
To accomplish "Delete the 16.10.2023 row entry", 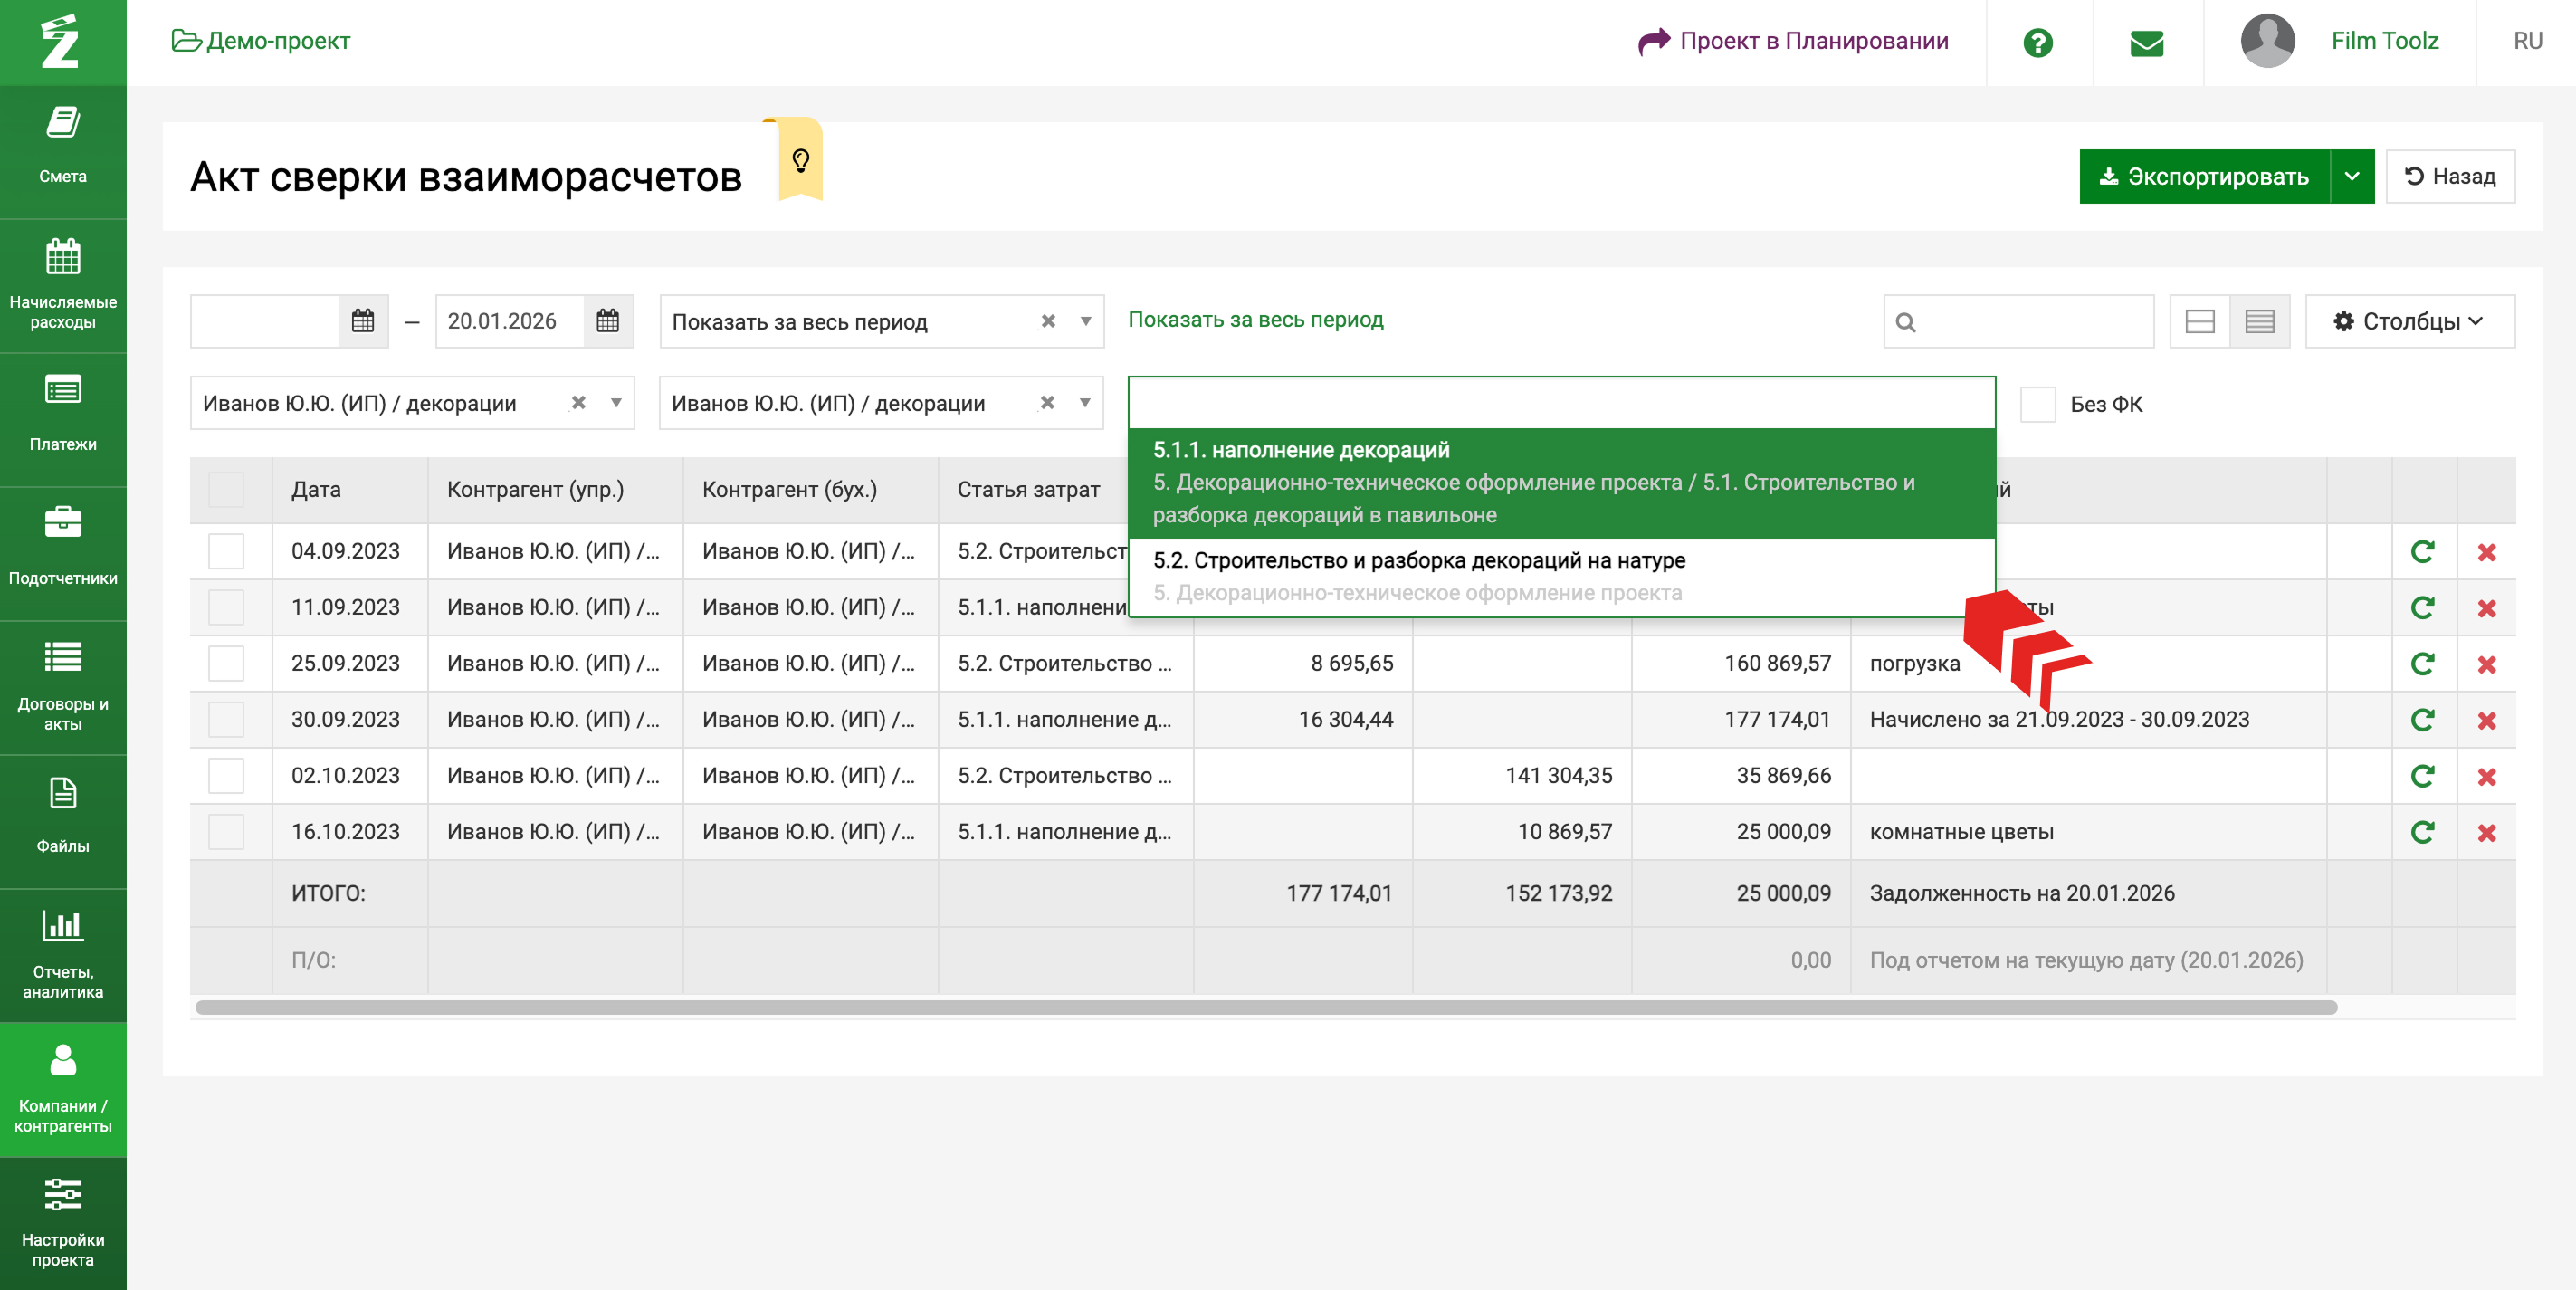I will (x=2487, y=833).
